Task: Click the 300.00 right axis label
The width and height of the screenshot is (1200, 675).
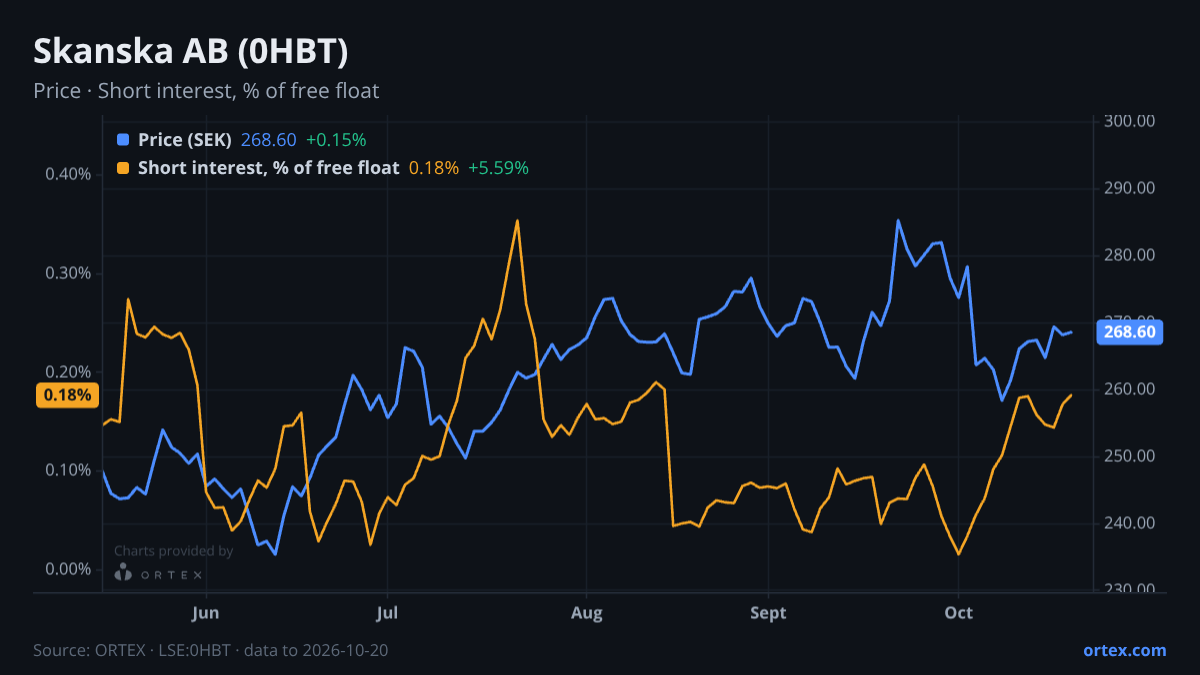Action: click(1130, 121)
